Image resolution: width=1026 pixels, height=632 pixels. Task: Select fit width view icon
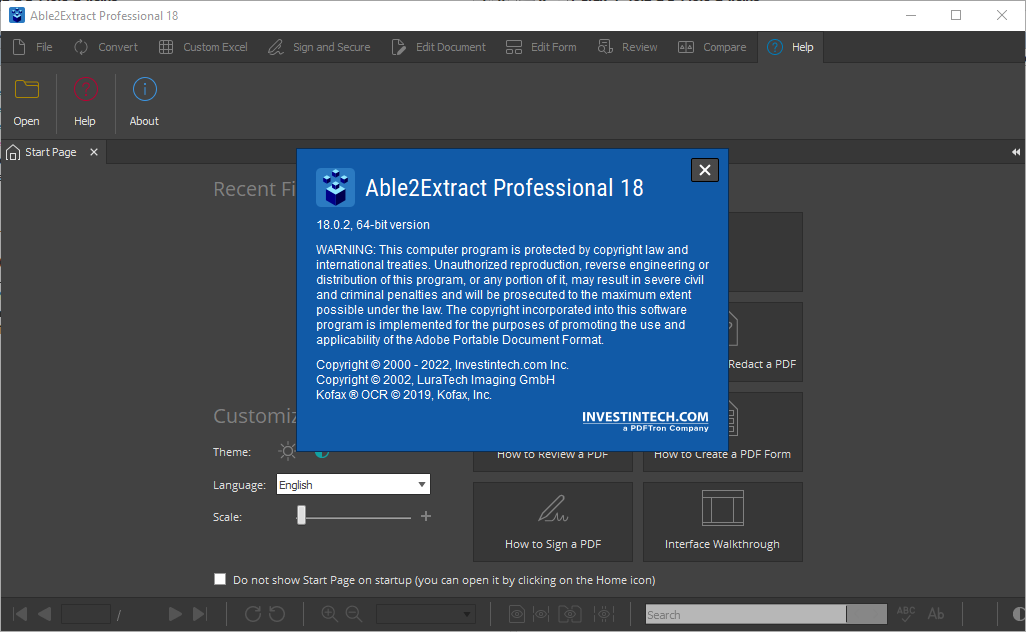pos(541,614)
